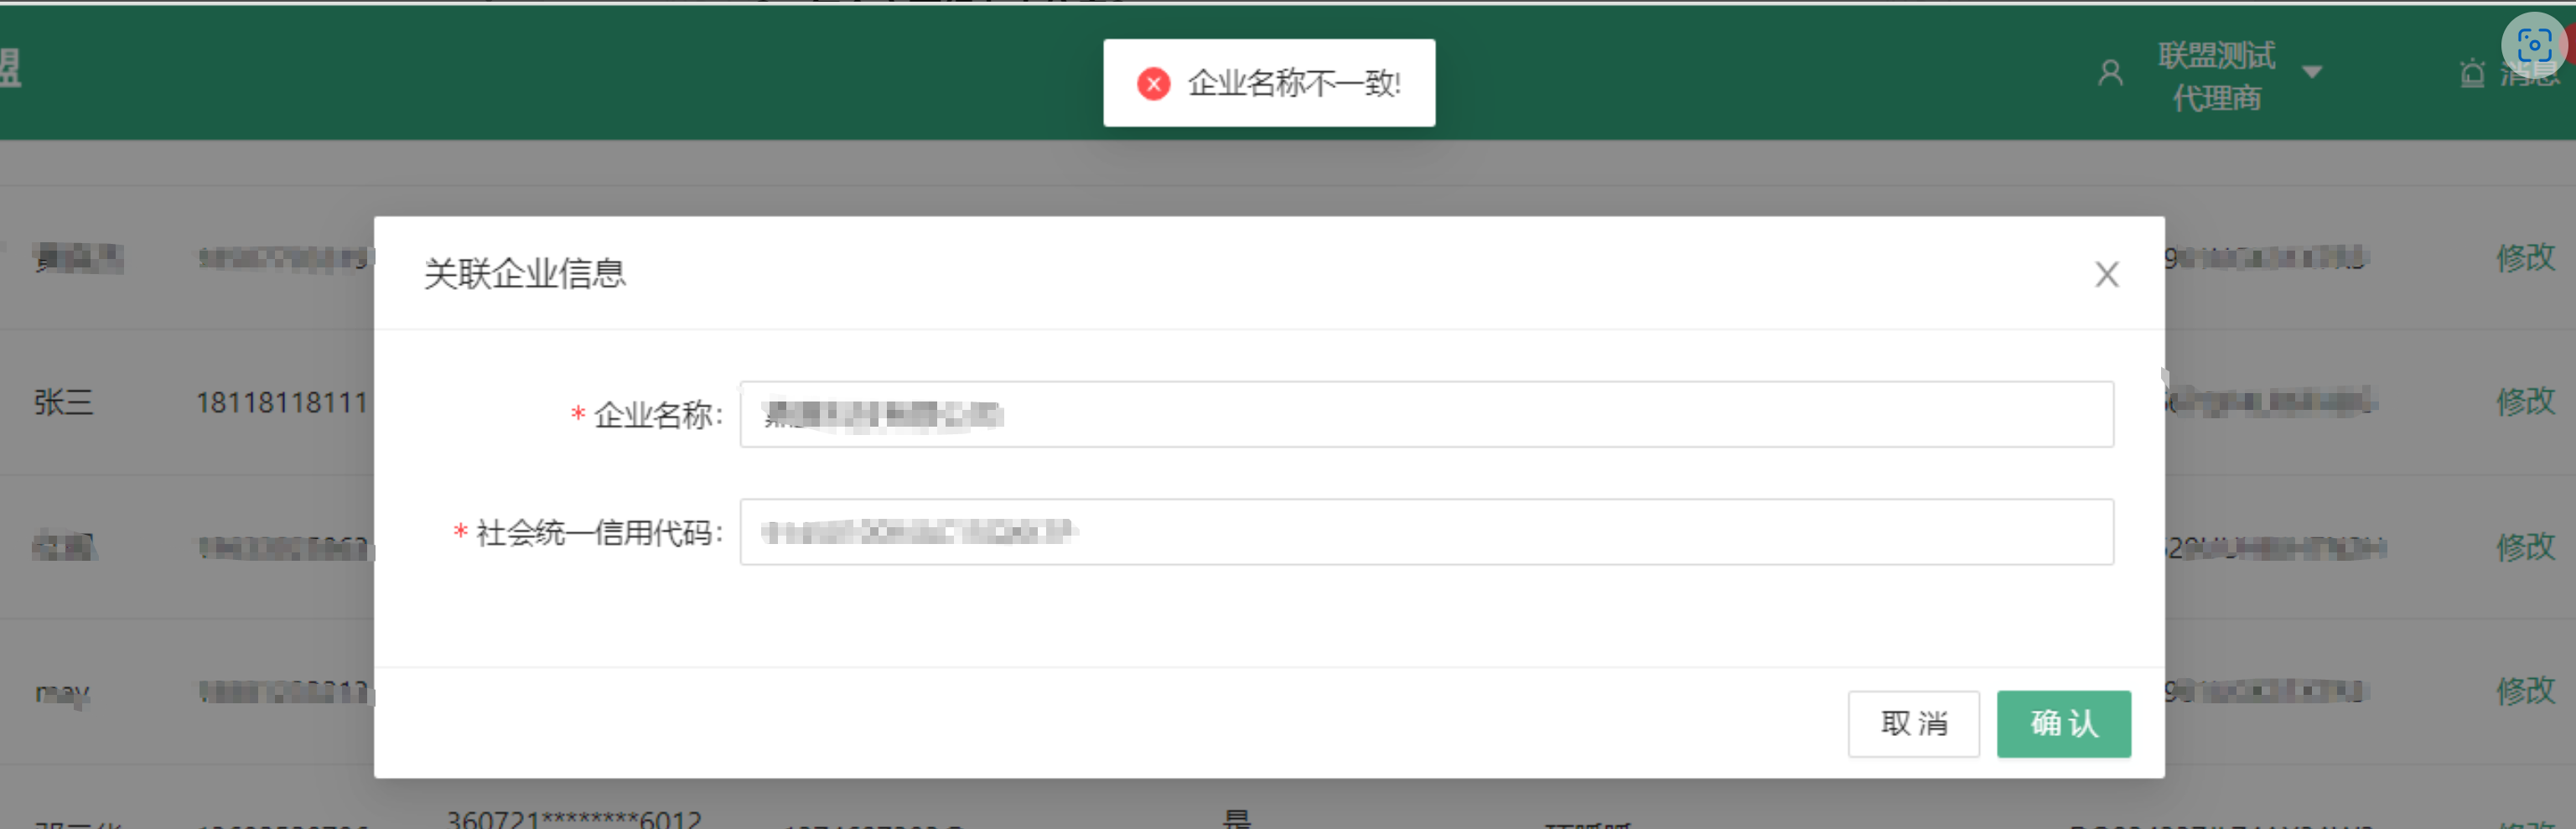Screen dimensions: 2576x829
Task: Click the phone number 18118118111 cell
Action: (282, 402)
